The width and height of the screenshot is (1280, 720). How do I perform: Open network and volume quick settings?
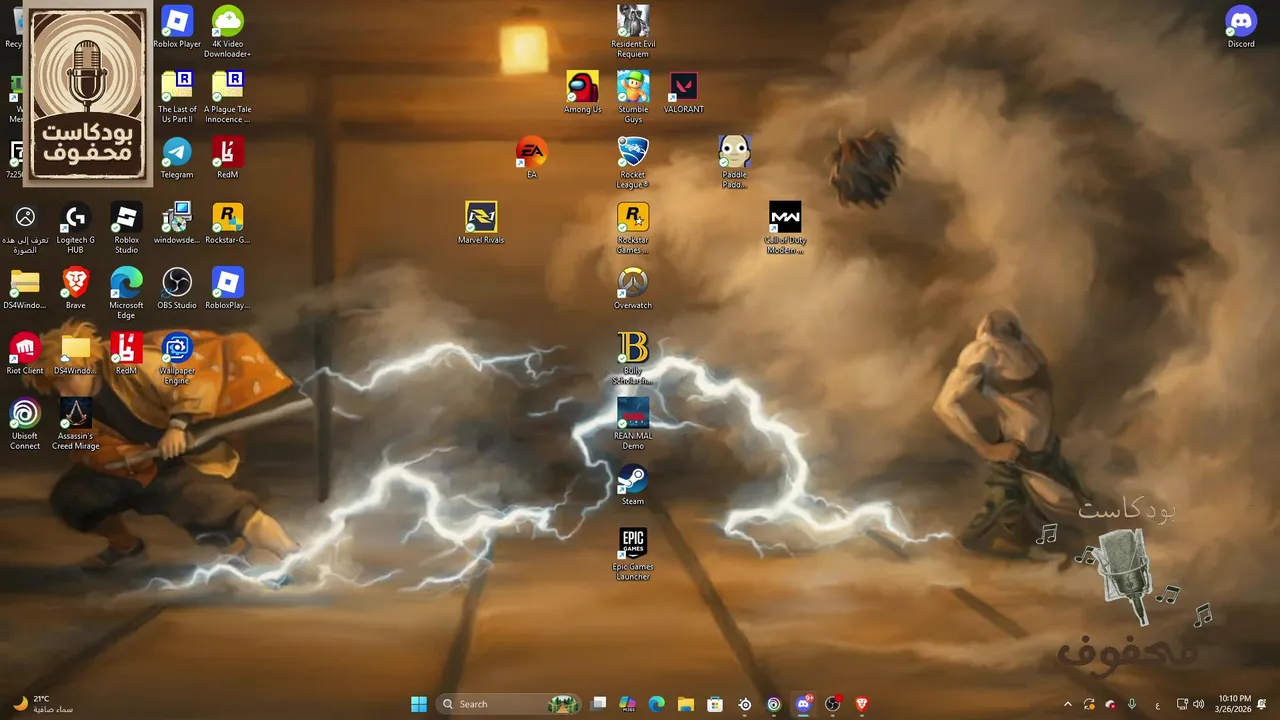pos(1190,704)
